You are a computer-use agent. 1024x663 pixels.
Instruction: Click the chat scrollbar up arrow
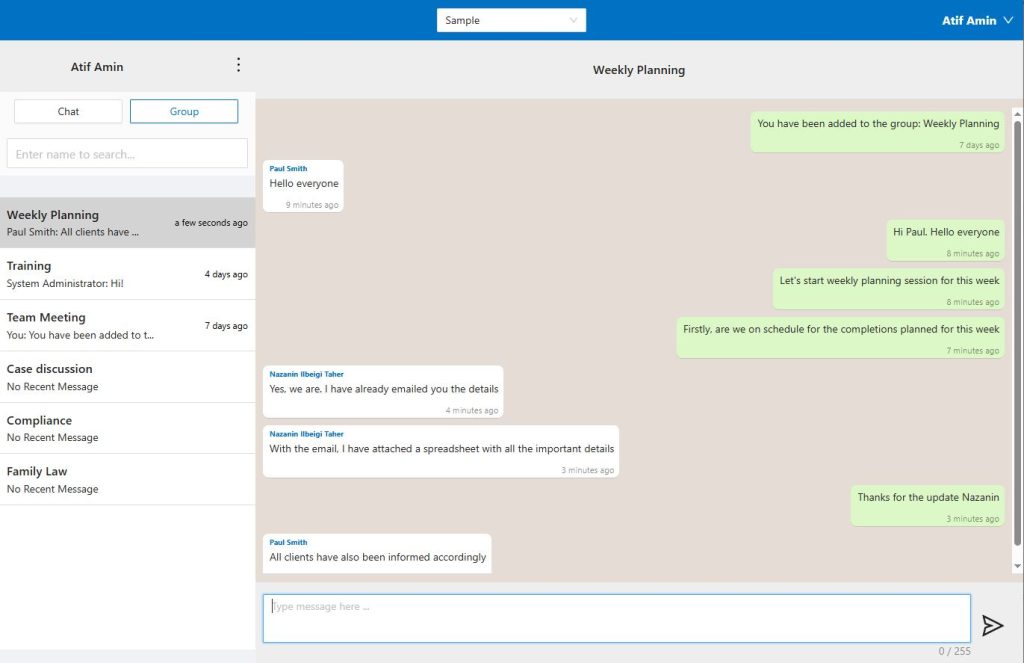click(1017, 113)
